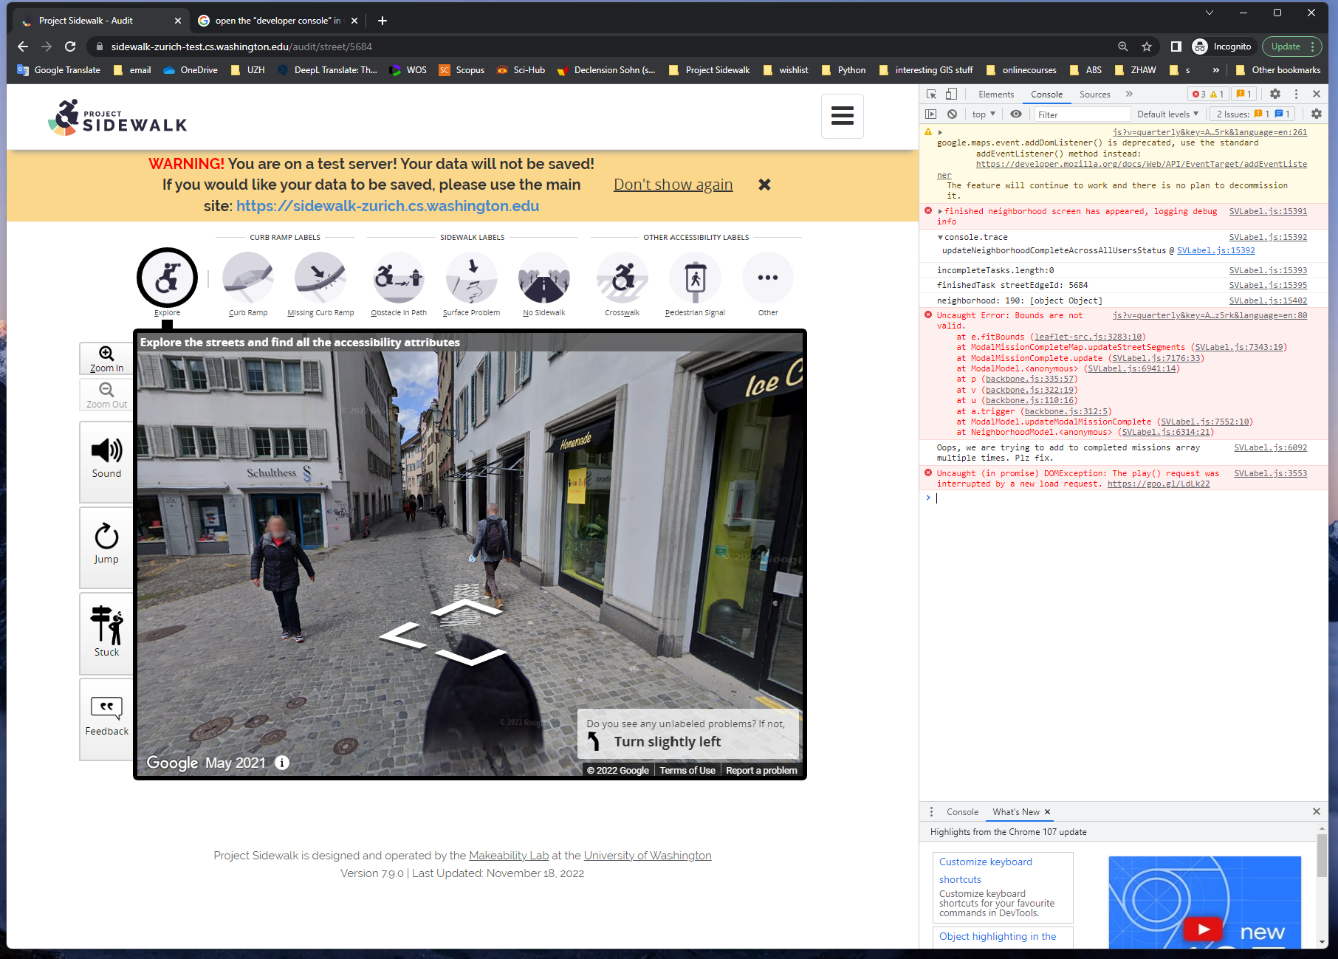Image resolution: width=1338 pixels, height=959 pixels.
Task: Open the Makeability Lab link
Action: pyautogui.click(x=508, y=855)
